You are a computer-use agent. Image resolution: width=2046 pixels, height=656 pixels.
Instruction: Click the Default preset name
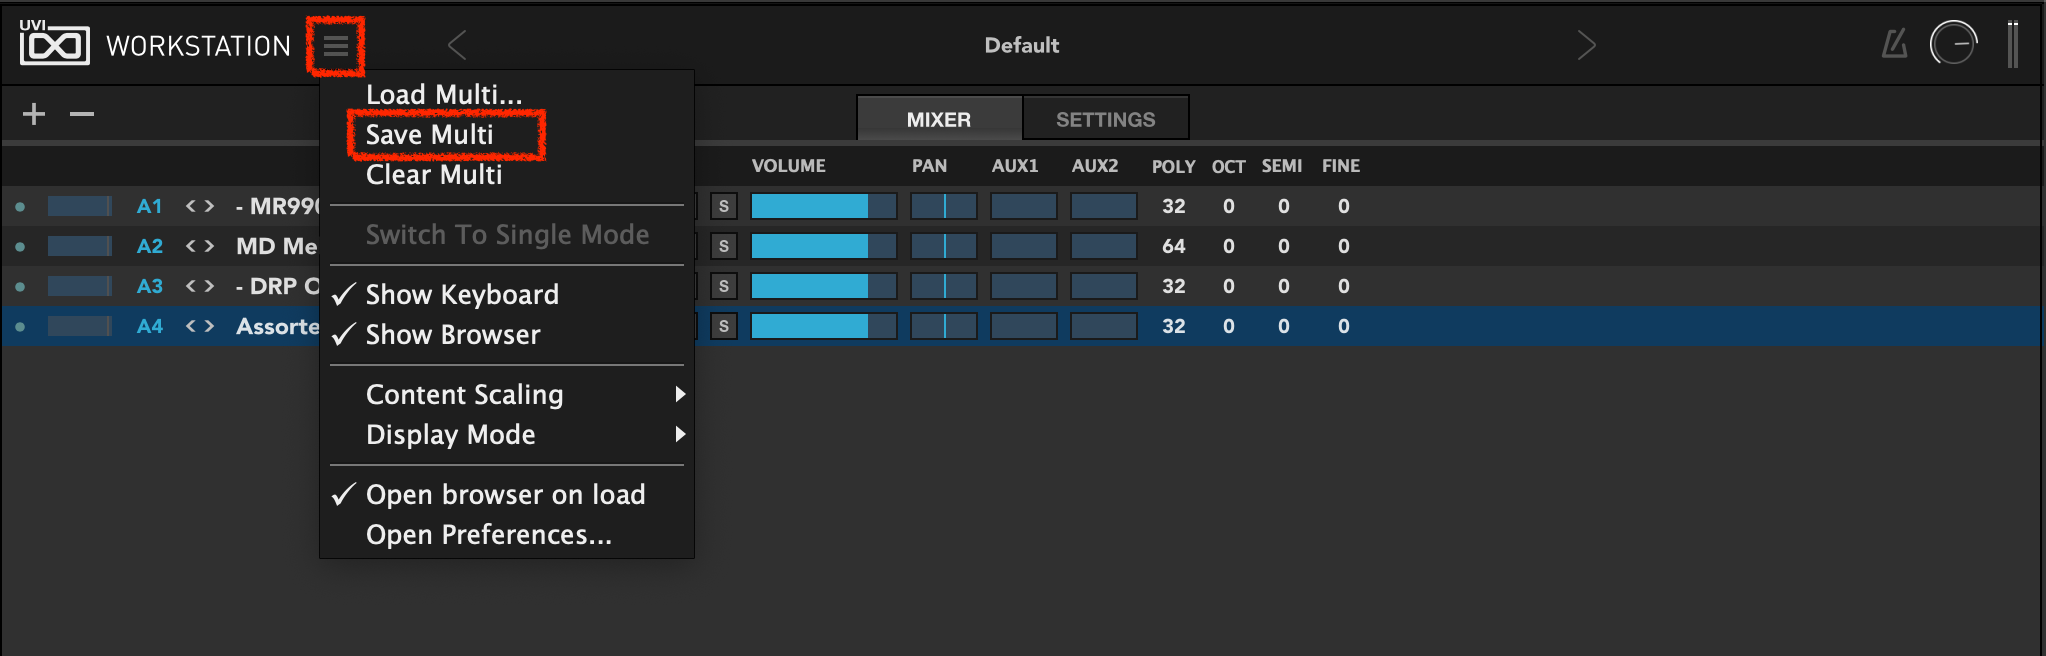click(1021, 45)
